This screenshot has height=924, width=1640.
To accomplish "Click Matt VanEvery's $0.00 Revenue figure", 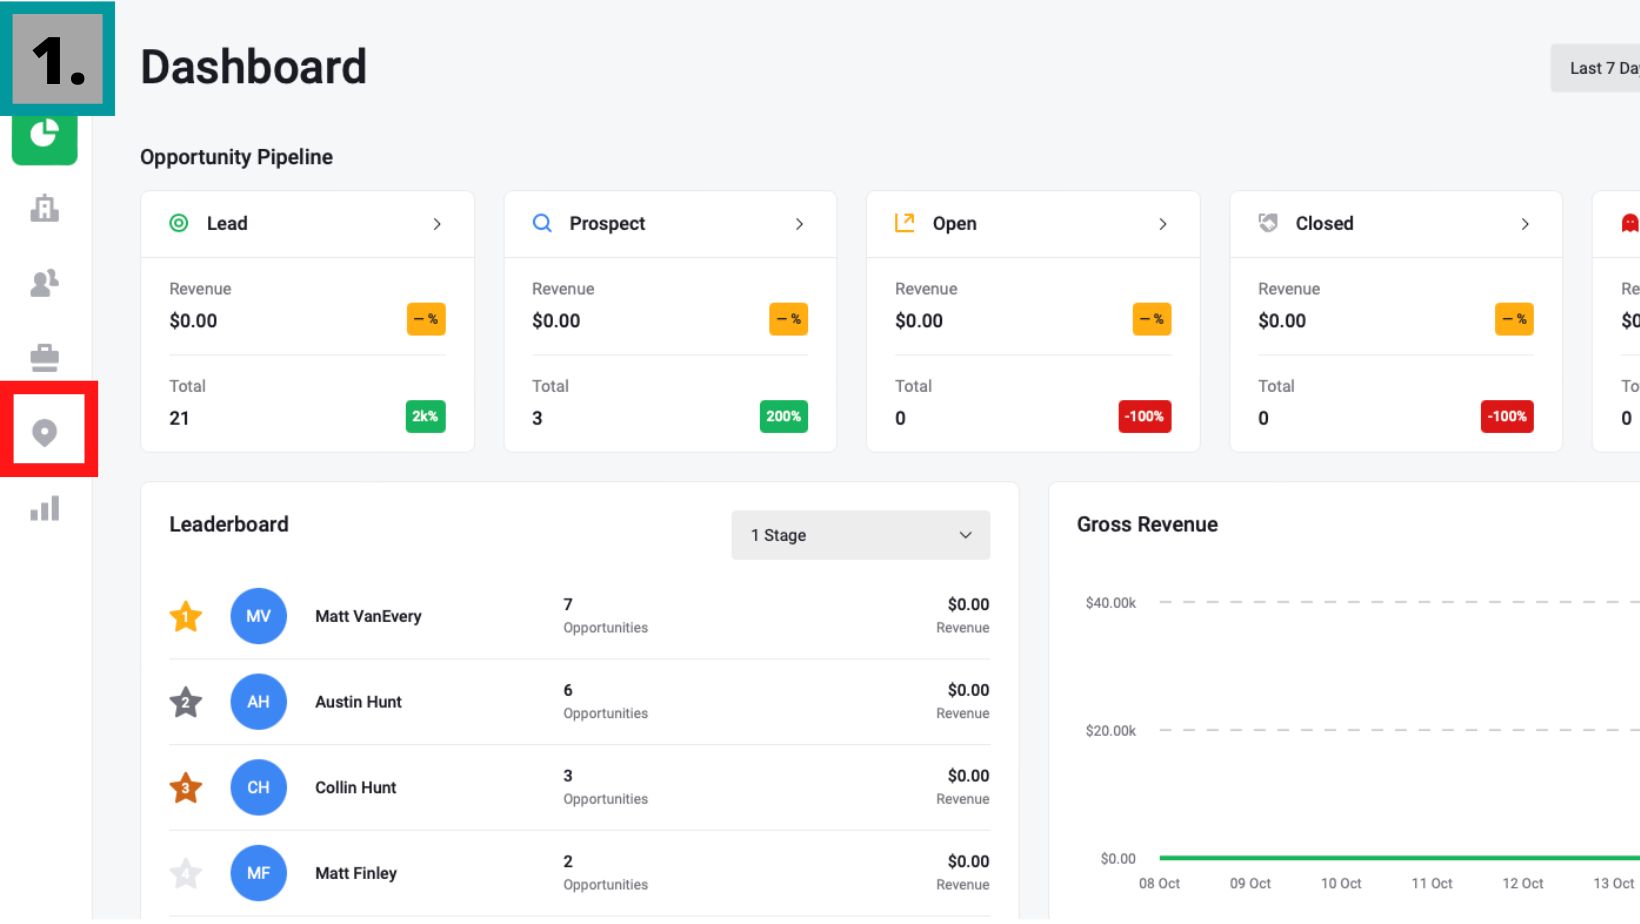I will (963, 616).
